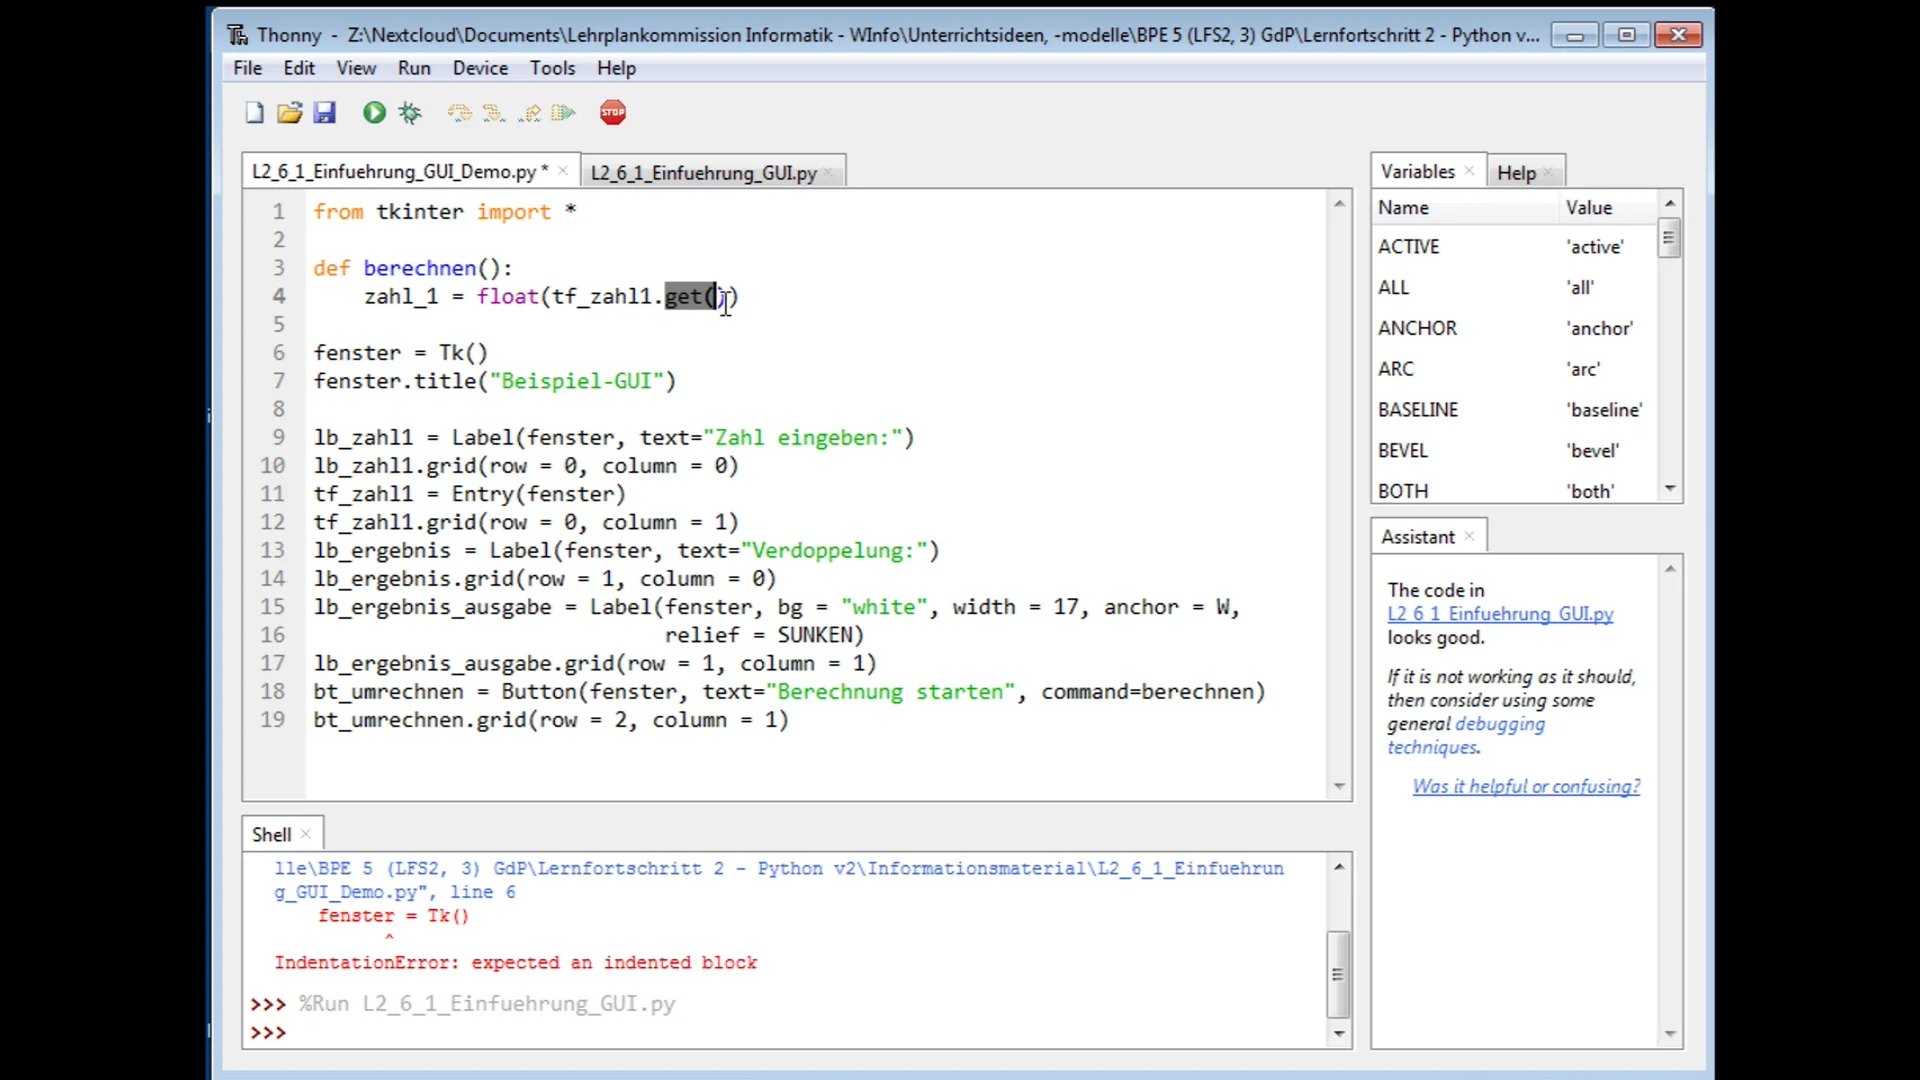Open the 'Was it helpful or confusing?' link

click(x=1526, y=786)
